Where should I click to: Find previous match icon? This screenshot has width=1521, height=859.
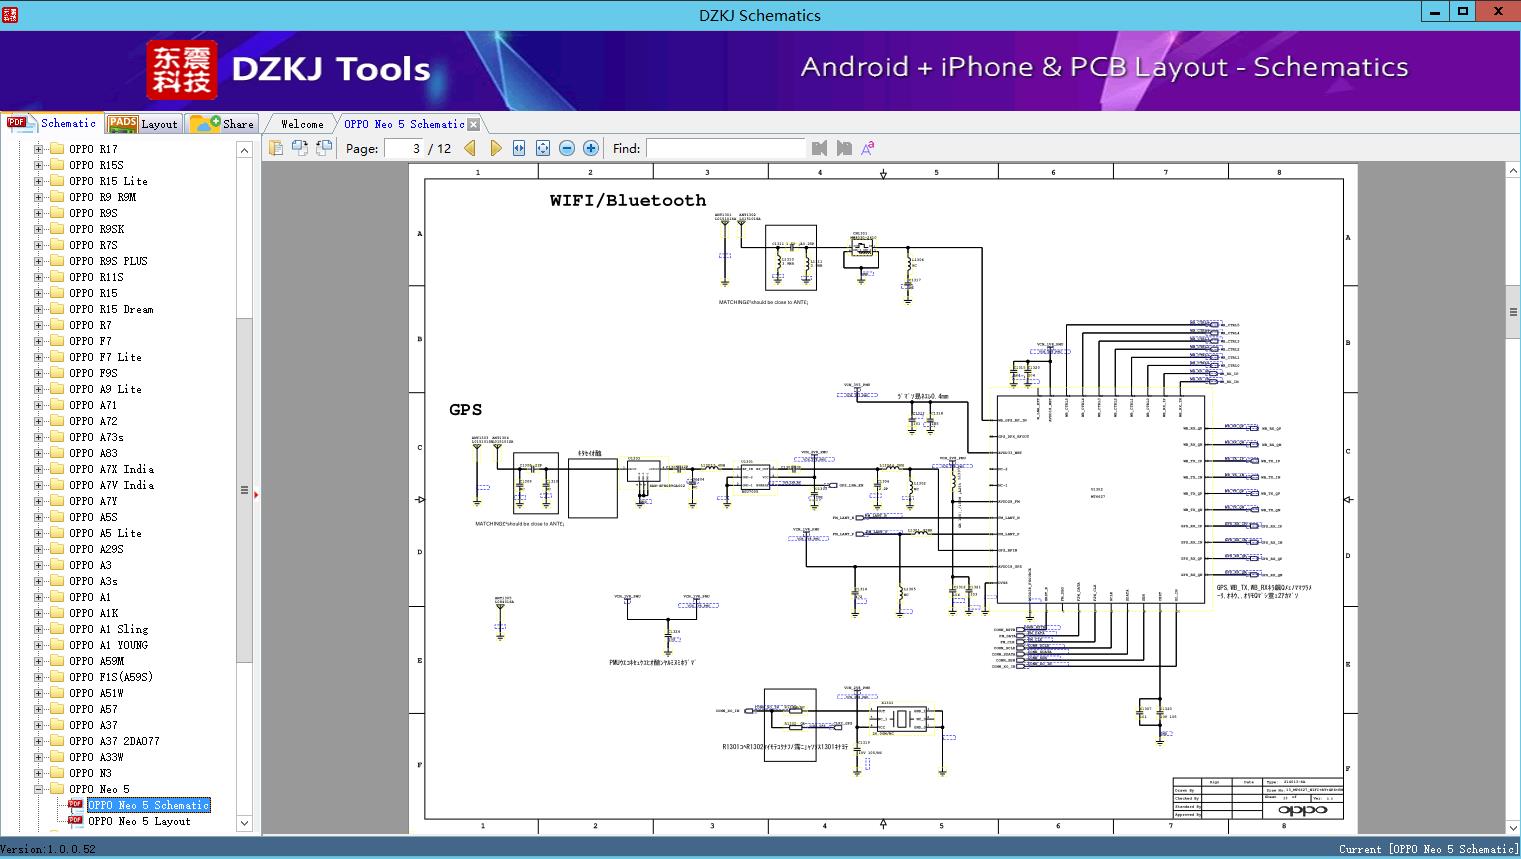click(820, 148)
